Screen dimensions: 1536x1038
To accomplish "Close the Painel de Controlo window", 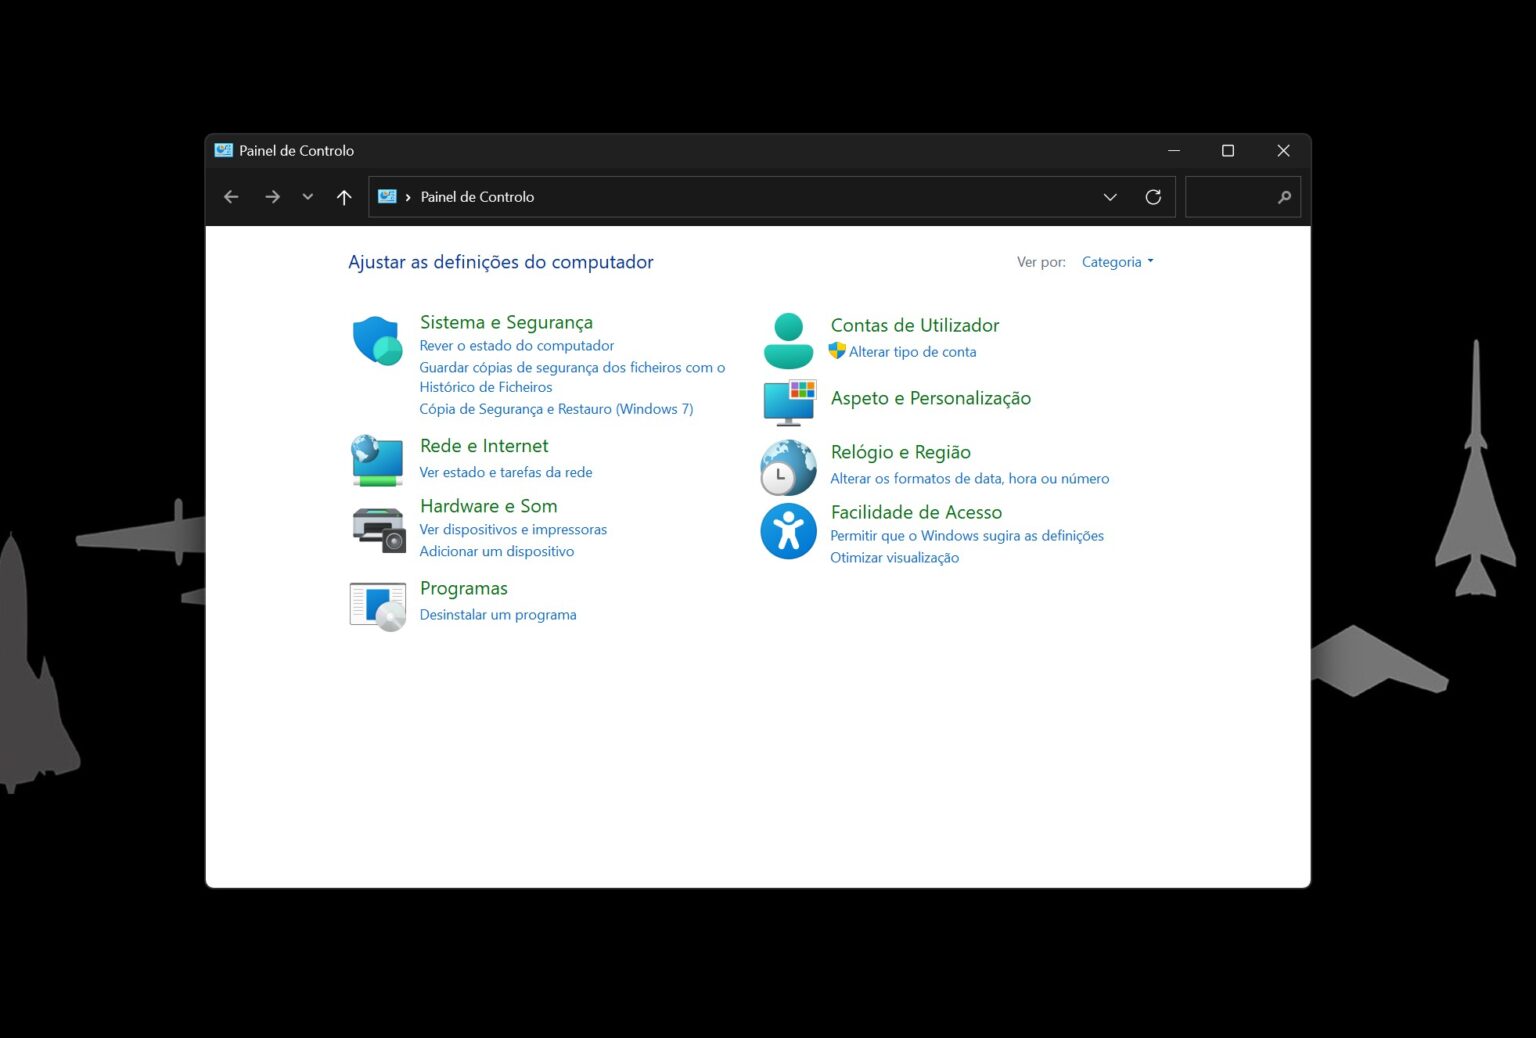I will click(x=1283, y=150).
